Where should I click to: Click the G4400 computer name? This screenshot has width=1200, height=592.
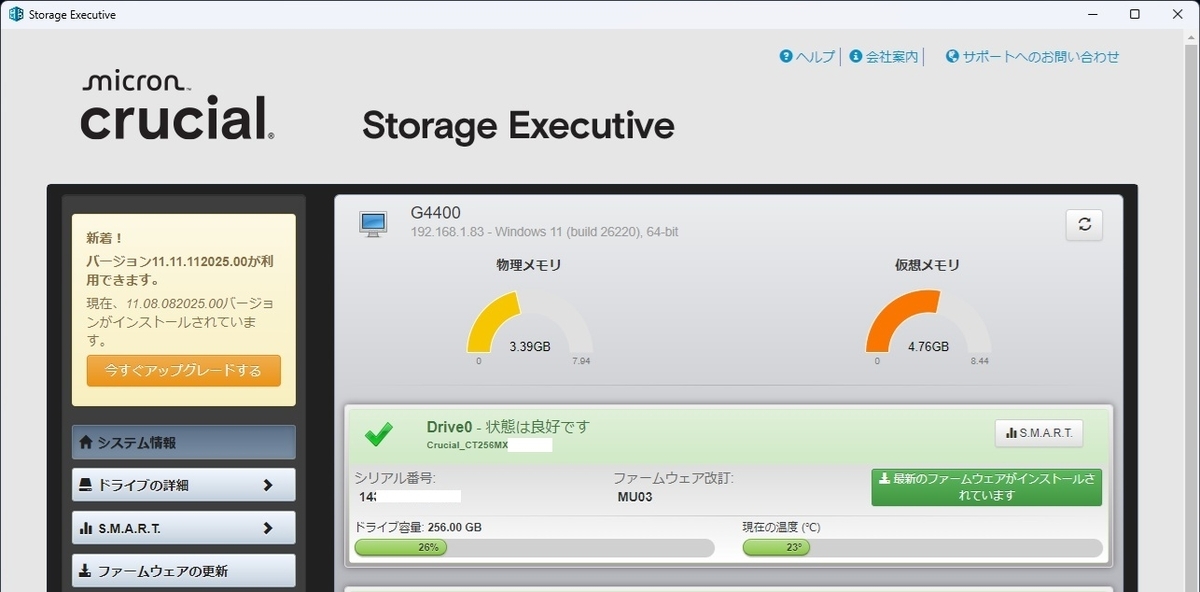point(435,212)
